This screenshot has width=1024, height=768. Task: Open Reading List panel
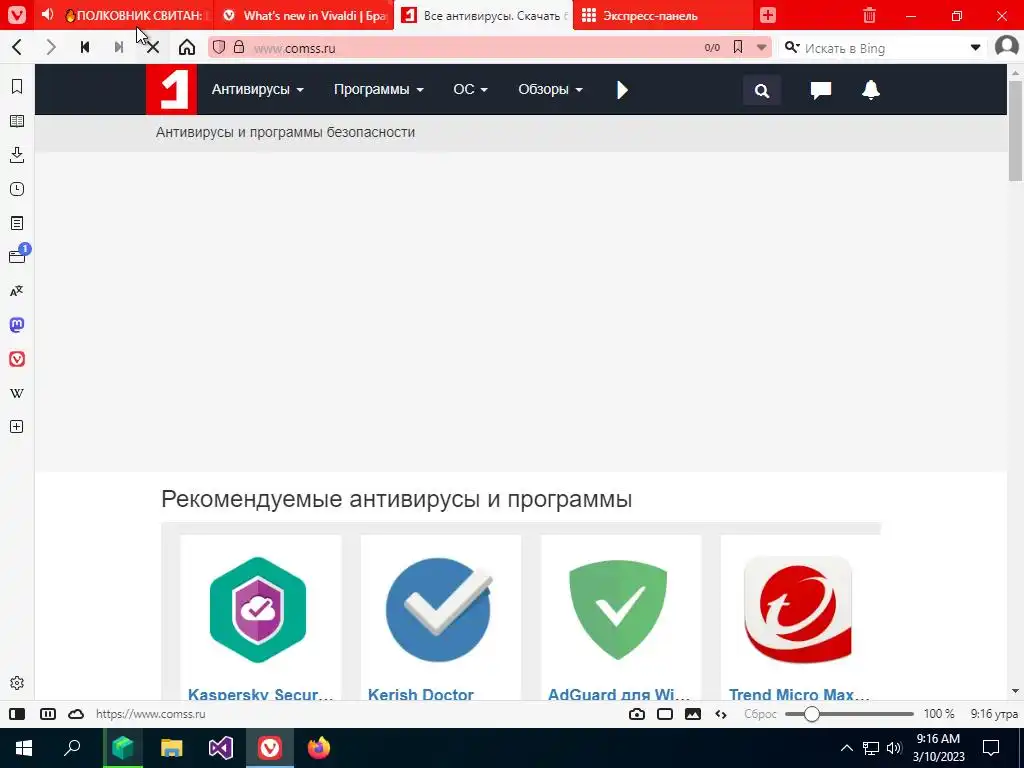click(x=17, y=121)
